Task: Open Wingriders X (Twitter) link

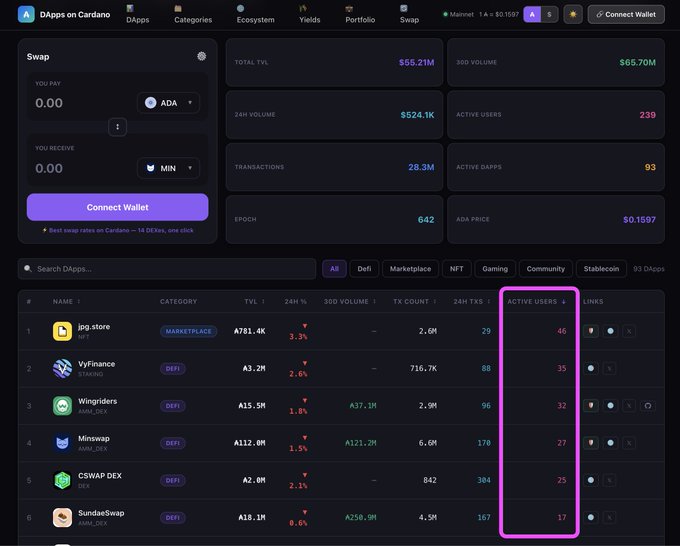Action: (x=629, y=406)
